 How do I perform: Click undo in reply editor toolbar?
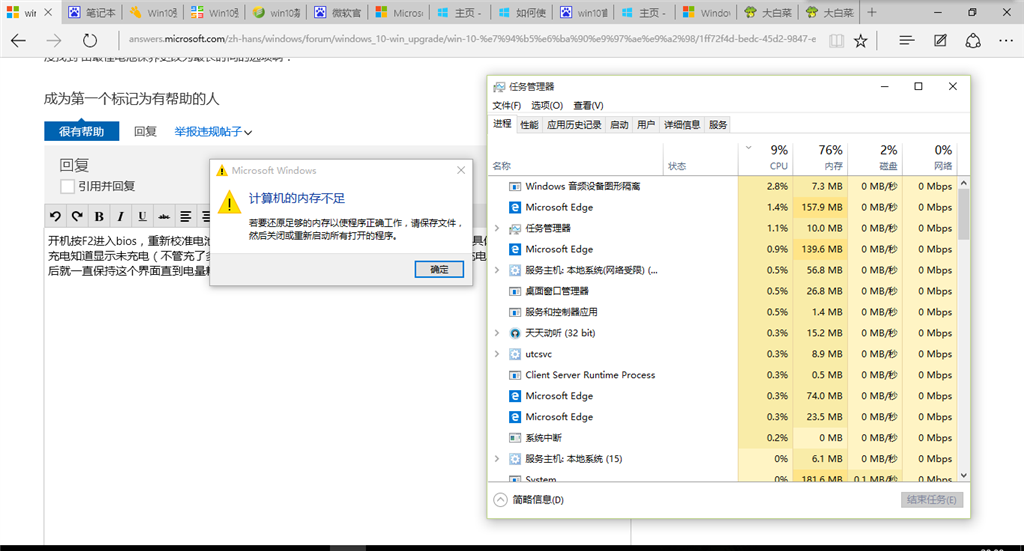pos(55,216)
